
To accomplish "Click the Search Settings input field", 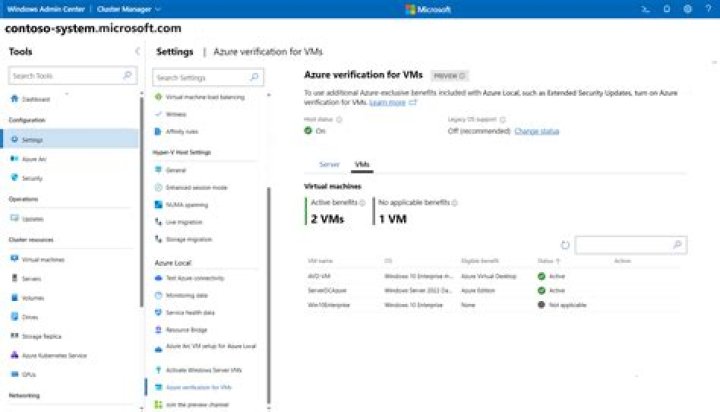I will click(x=208, y=77).
